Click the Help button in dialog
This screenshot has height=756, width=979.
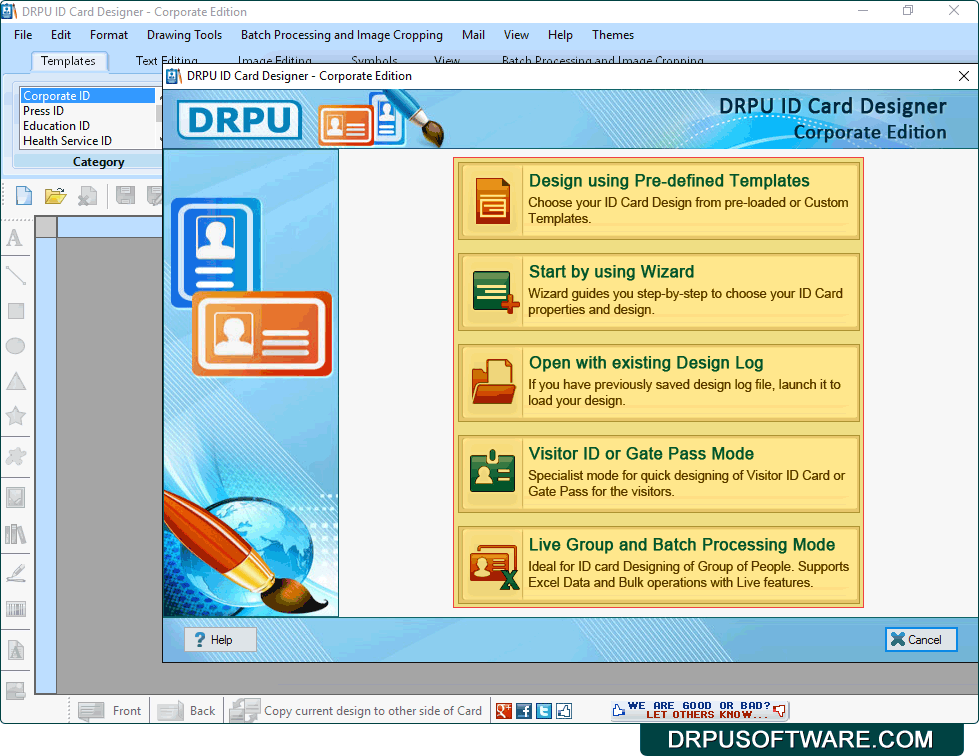point(220,639)
